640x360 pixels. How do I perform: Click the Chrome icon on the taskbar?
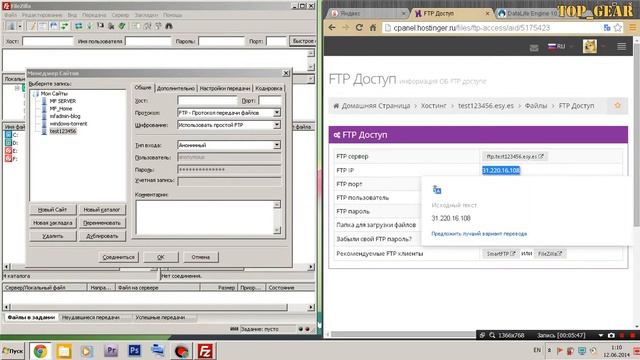click(40, 351)
